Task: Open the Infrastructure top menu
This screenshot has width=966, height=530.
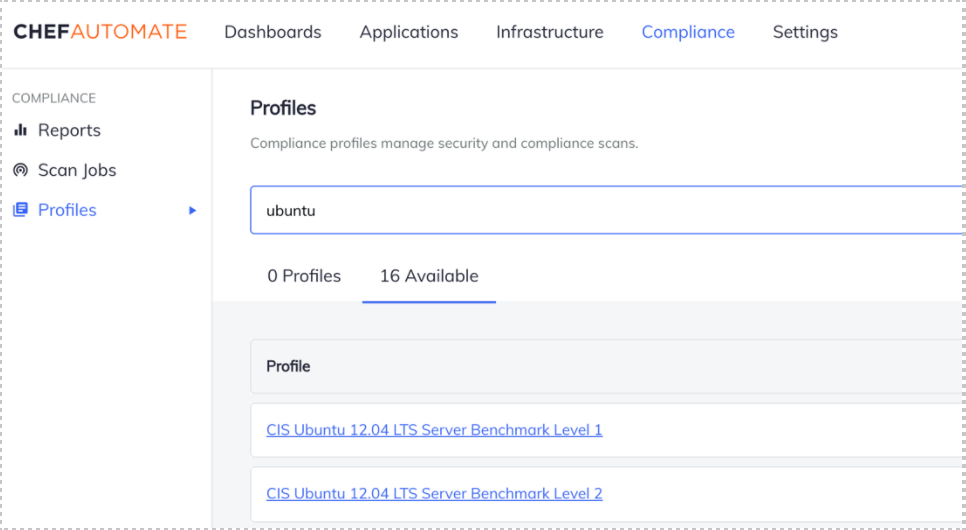Action: coord(549,32)
